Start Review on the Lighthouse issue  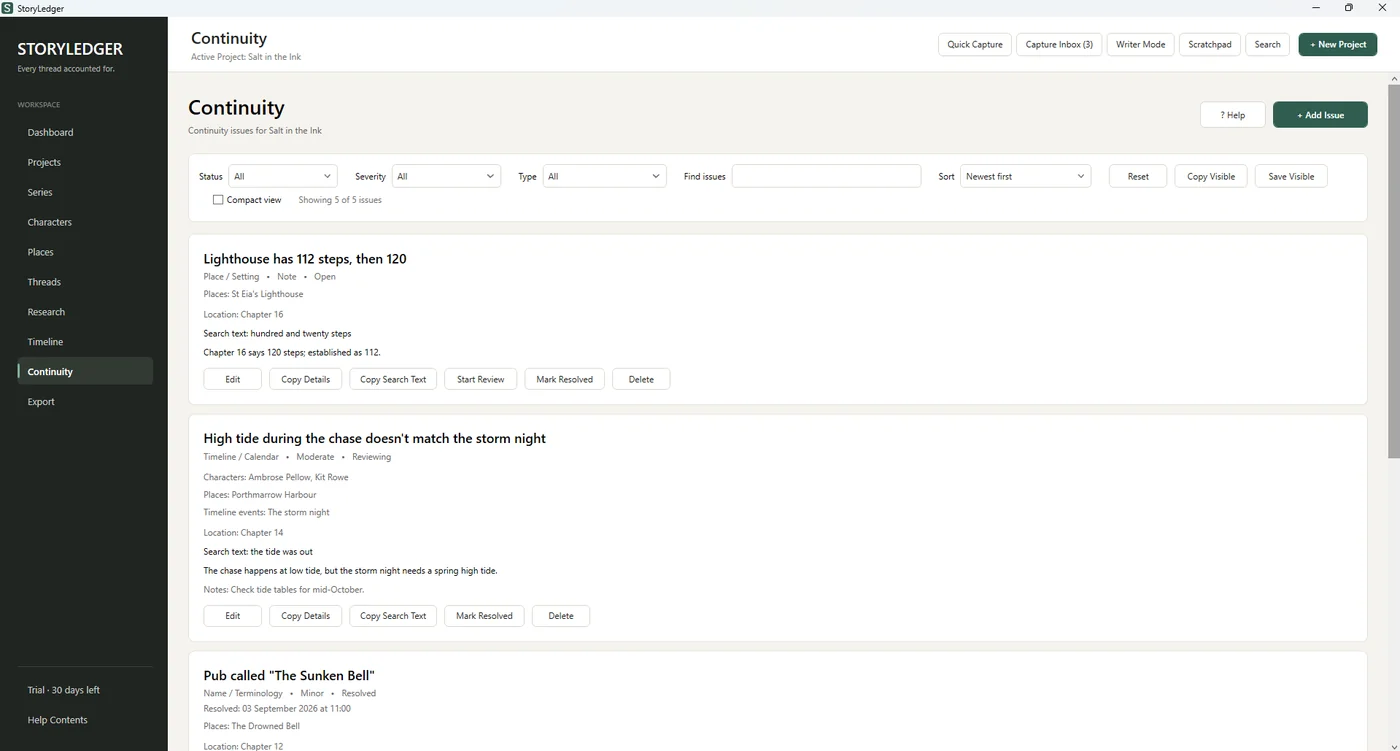[x=480, y=379]
